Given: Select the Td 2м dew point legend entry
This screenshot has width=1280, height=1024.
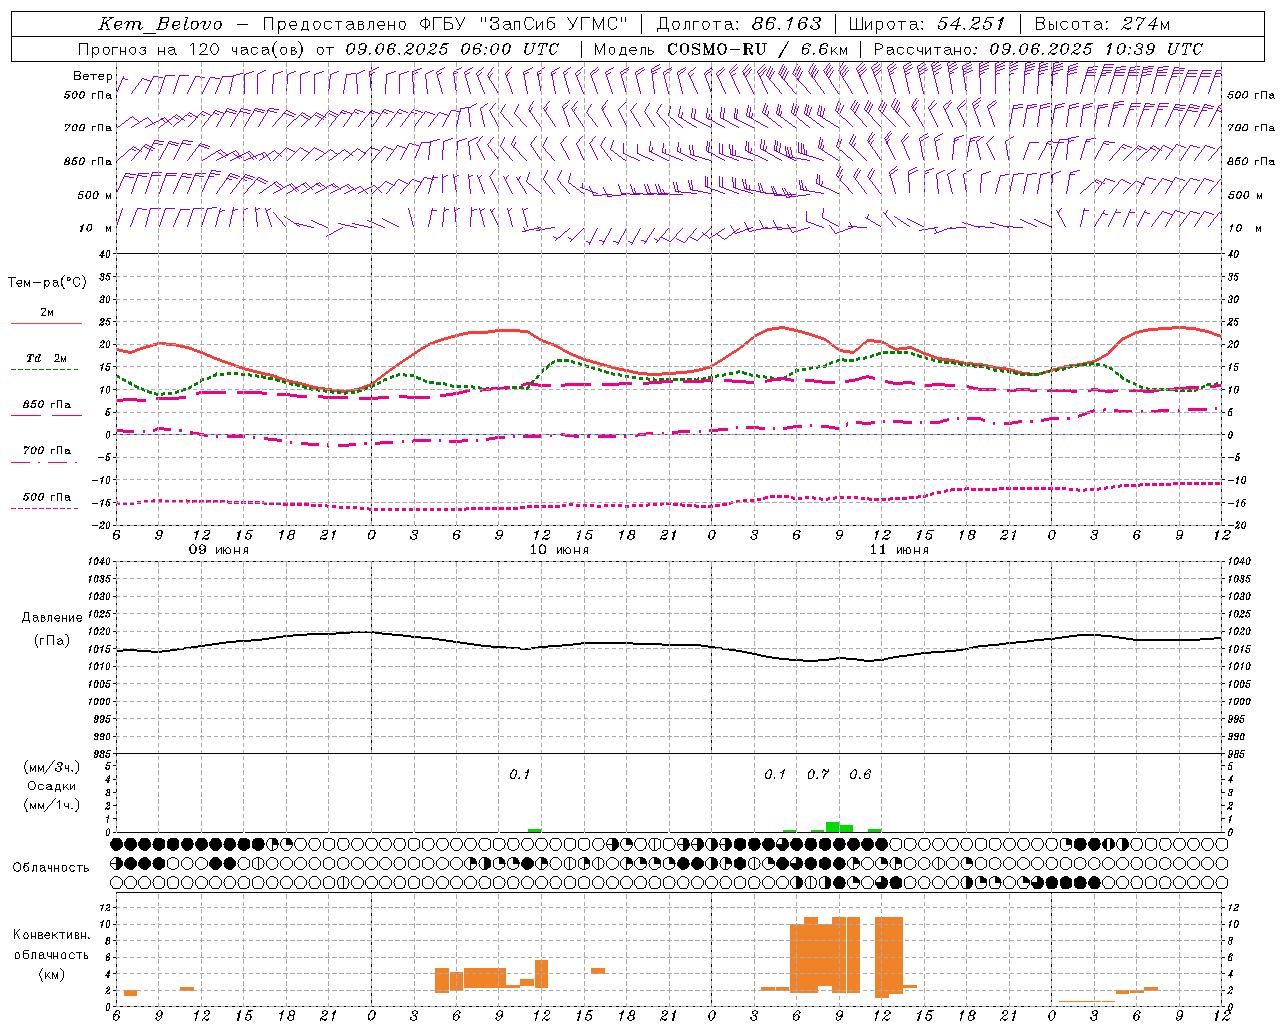Looking at the screenshot, I should [x=46, y=358].
